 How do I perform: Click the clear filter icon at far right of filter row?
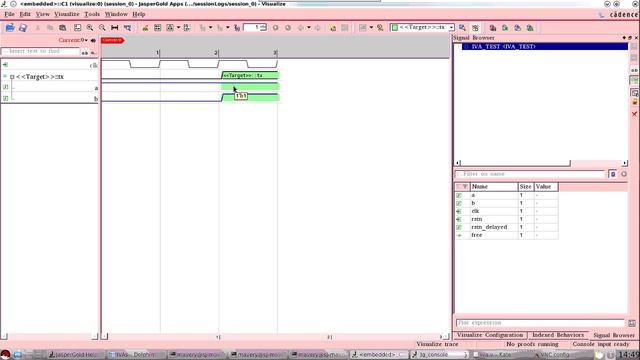pos(624,174)
